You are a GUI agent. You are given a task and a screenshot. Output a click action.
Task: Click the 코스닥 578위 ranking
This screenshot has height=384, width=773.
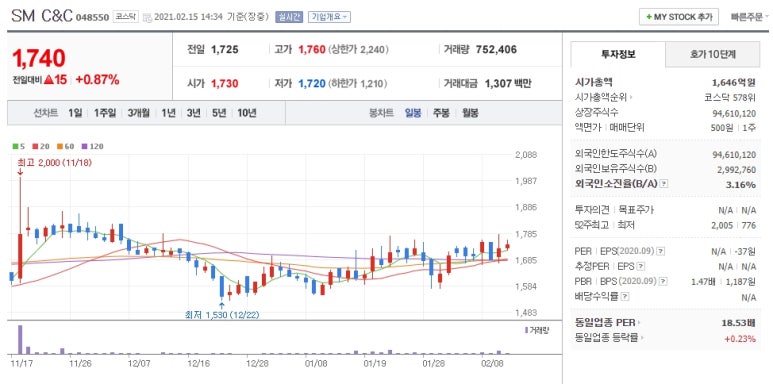tap(730, 97)
